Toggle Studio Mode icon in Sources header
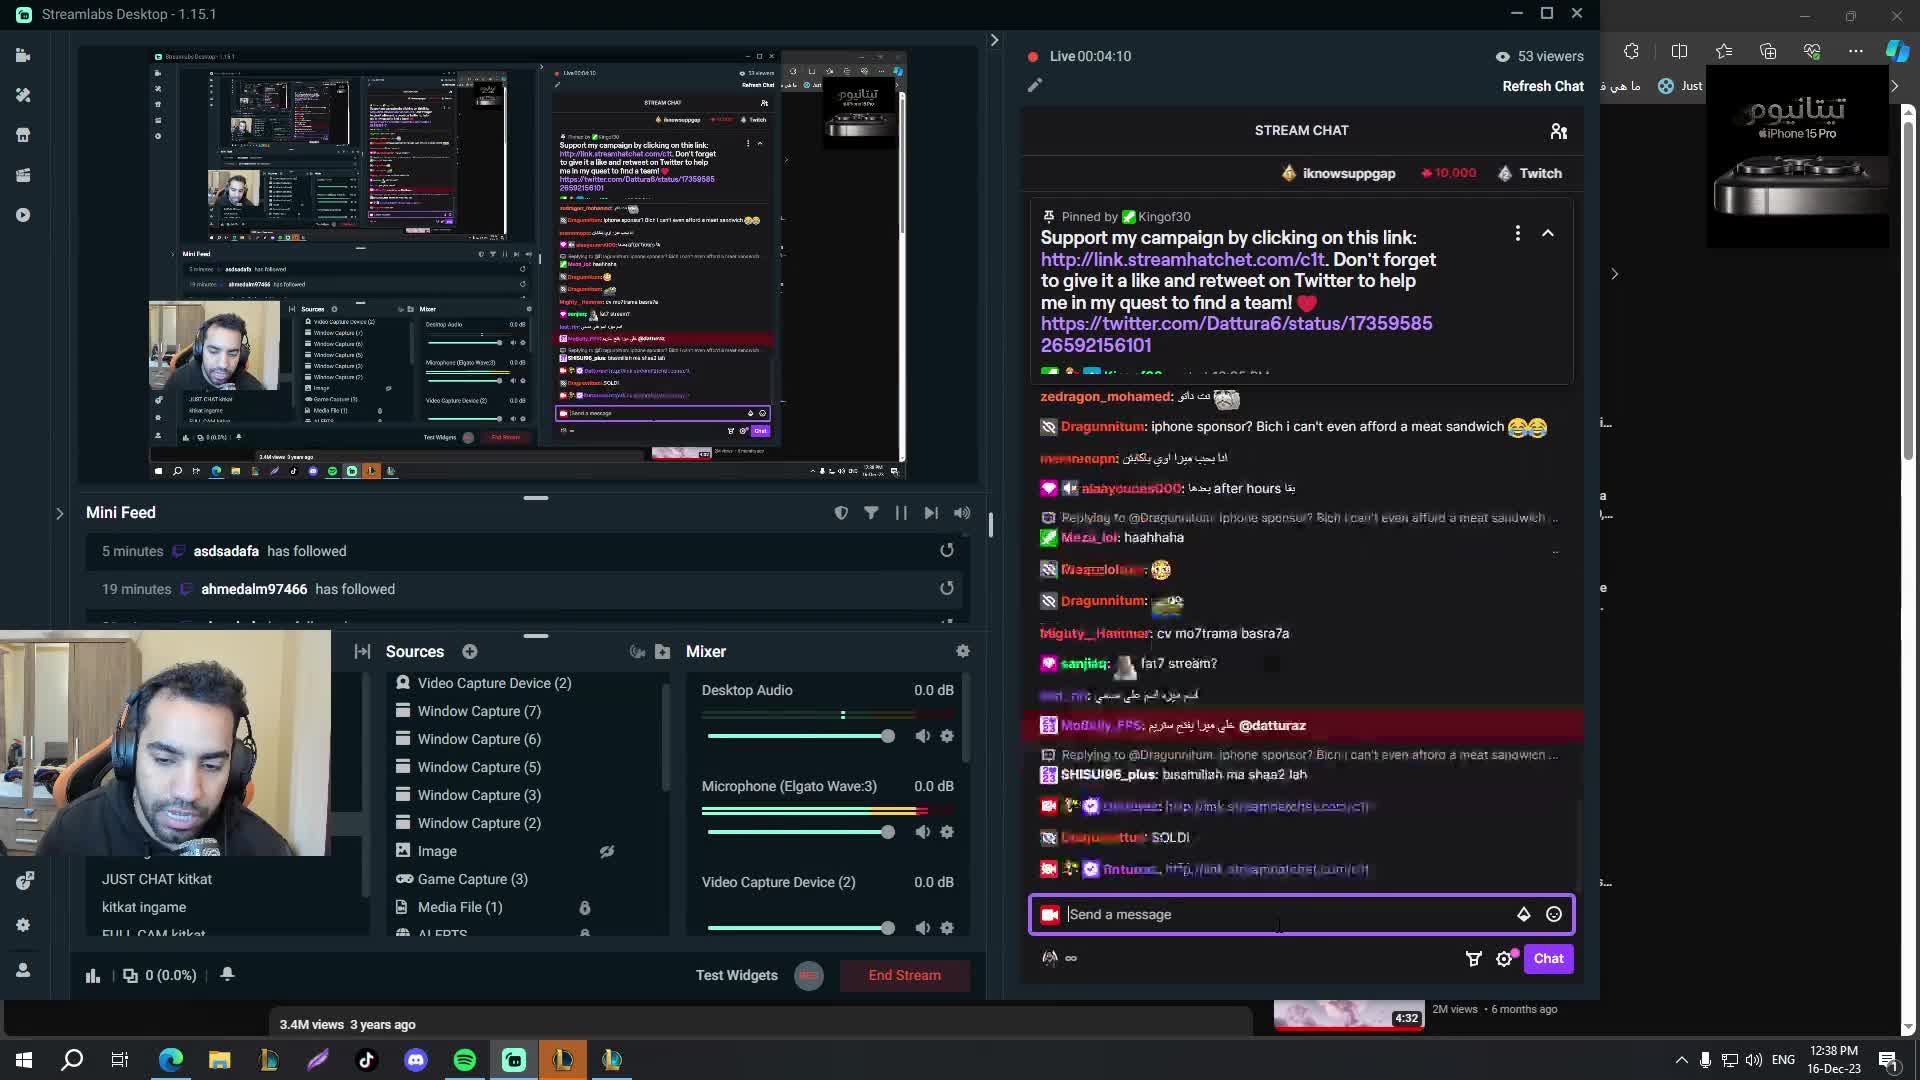This screenshot has height=1080, width=1920. click(x=638, y=652)
